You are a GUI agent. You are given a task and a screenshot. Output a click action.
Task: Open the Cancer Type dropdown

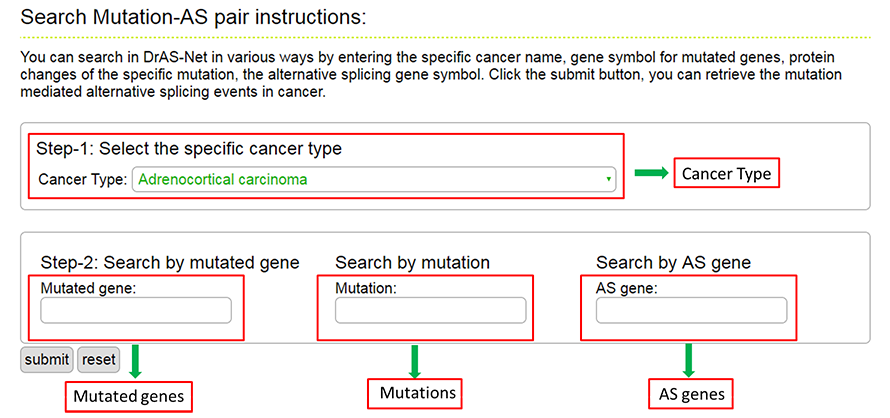coord(373,180)
